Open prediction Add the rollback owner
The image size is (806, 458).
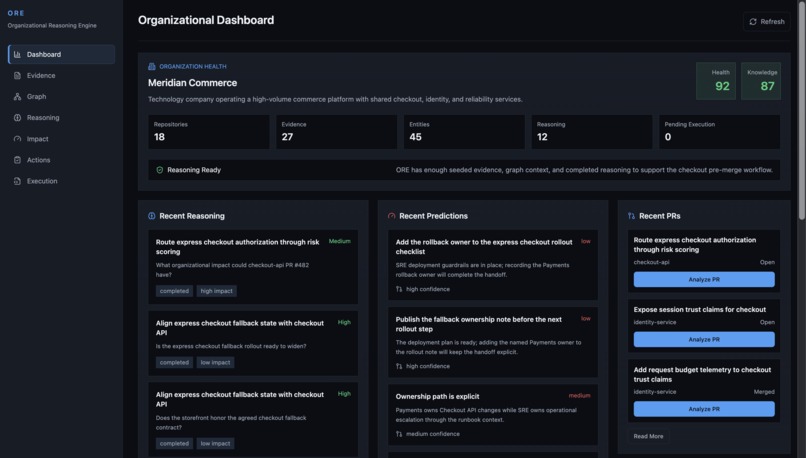tap(493, 265)
